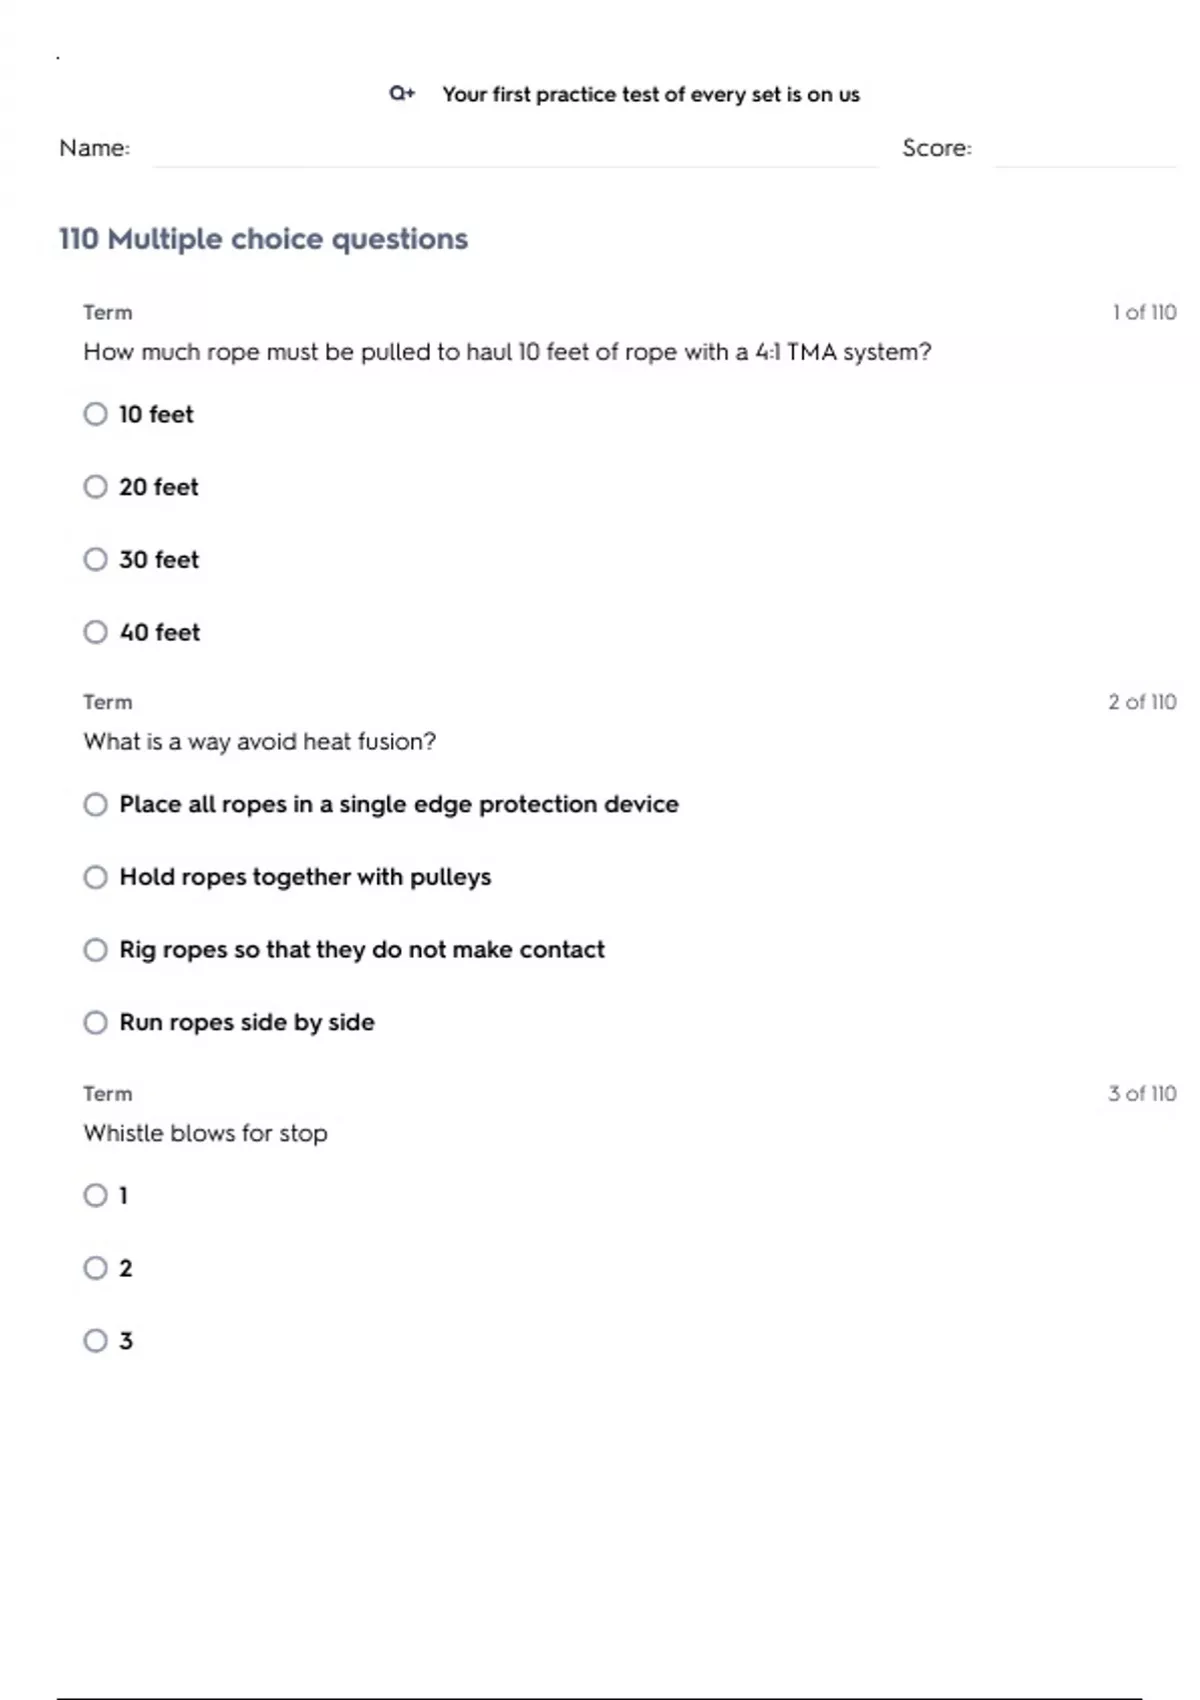This screenshot has height=1700, width=1200.
Task: Choose "Place all ropes in a single edge protection device"
Action: coord(95,805)
